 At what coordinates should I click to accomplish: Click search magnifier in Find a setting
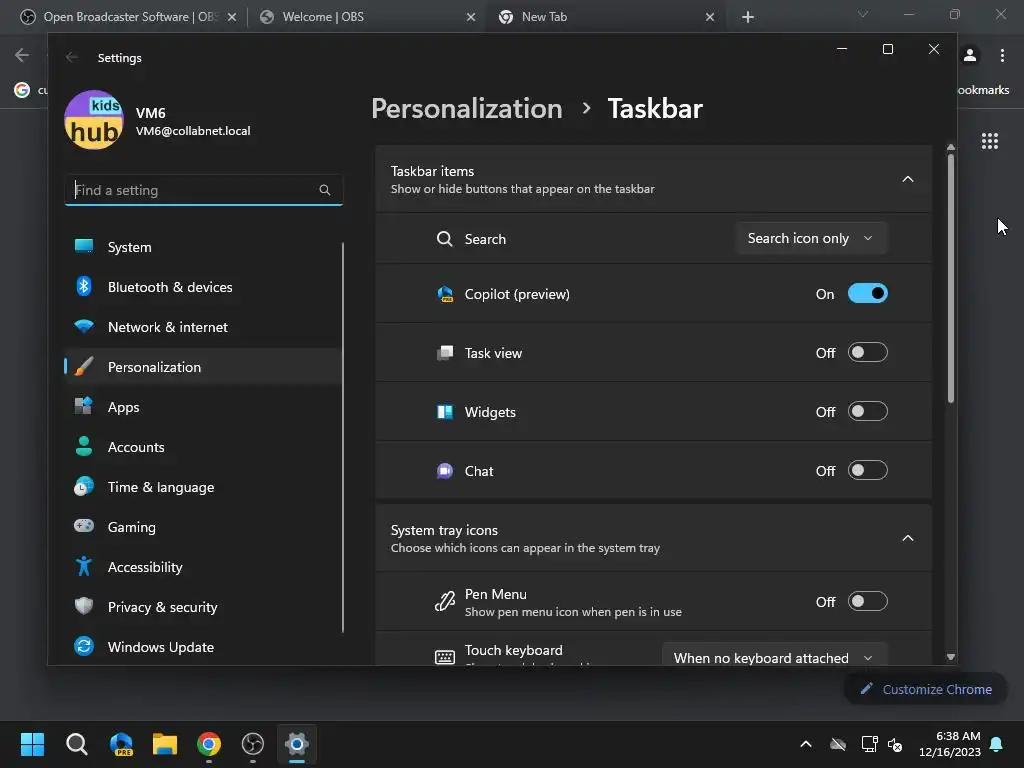[x=325, y=190]
